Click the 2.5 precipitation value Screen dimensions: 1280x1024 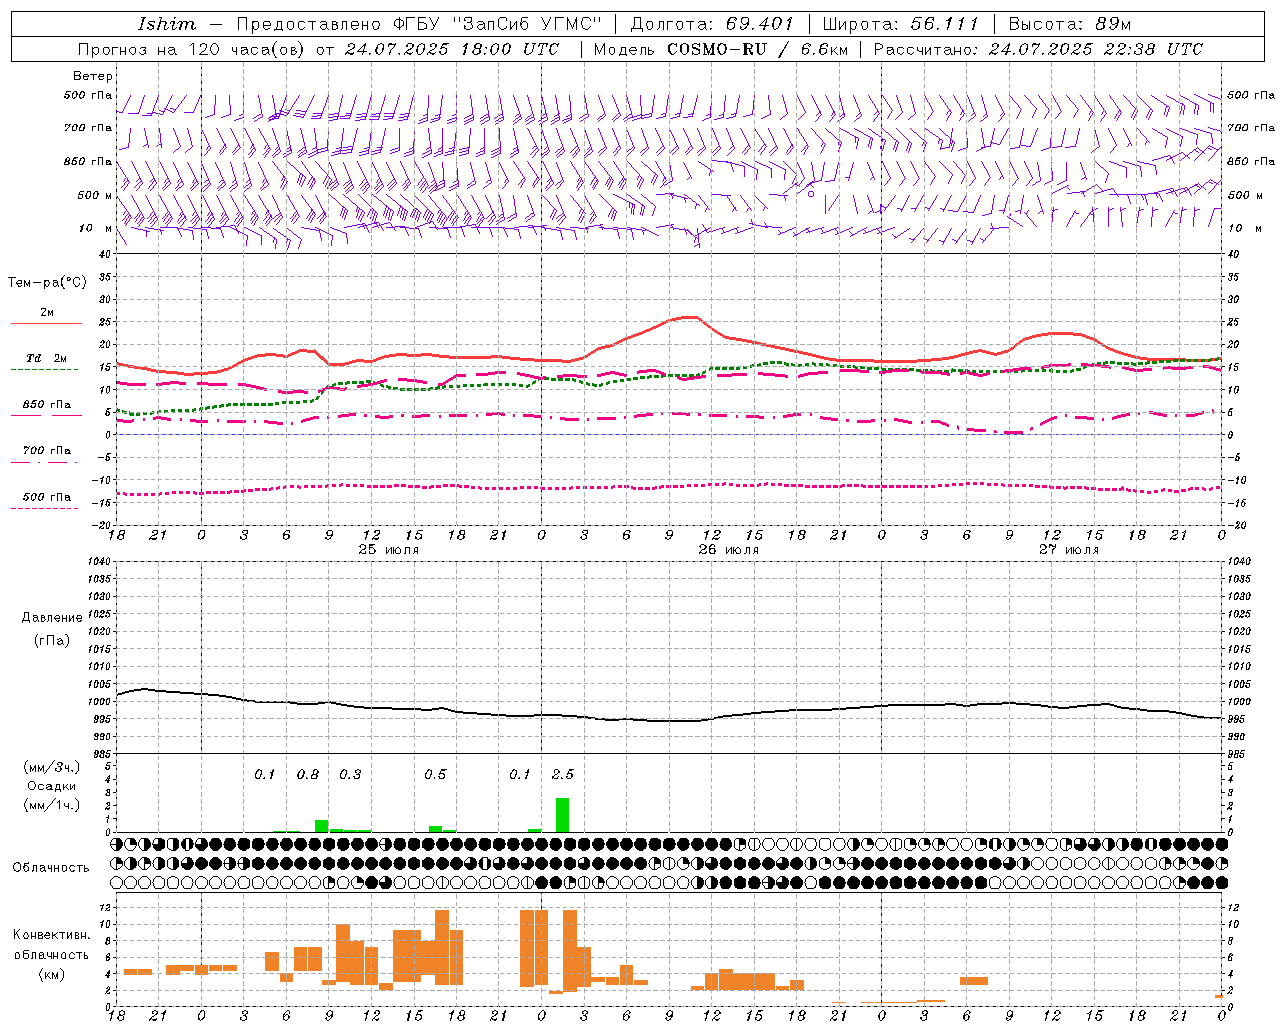click(563, 775)
